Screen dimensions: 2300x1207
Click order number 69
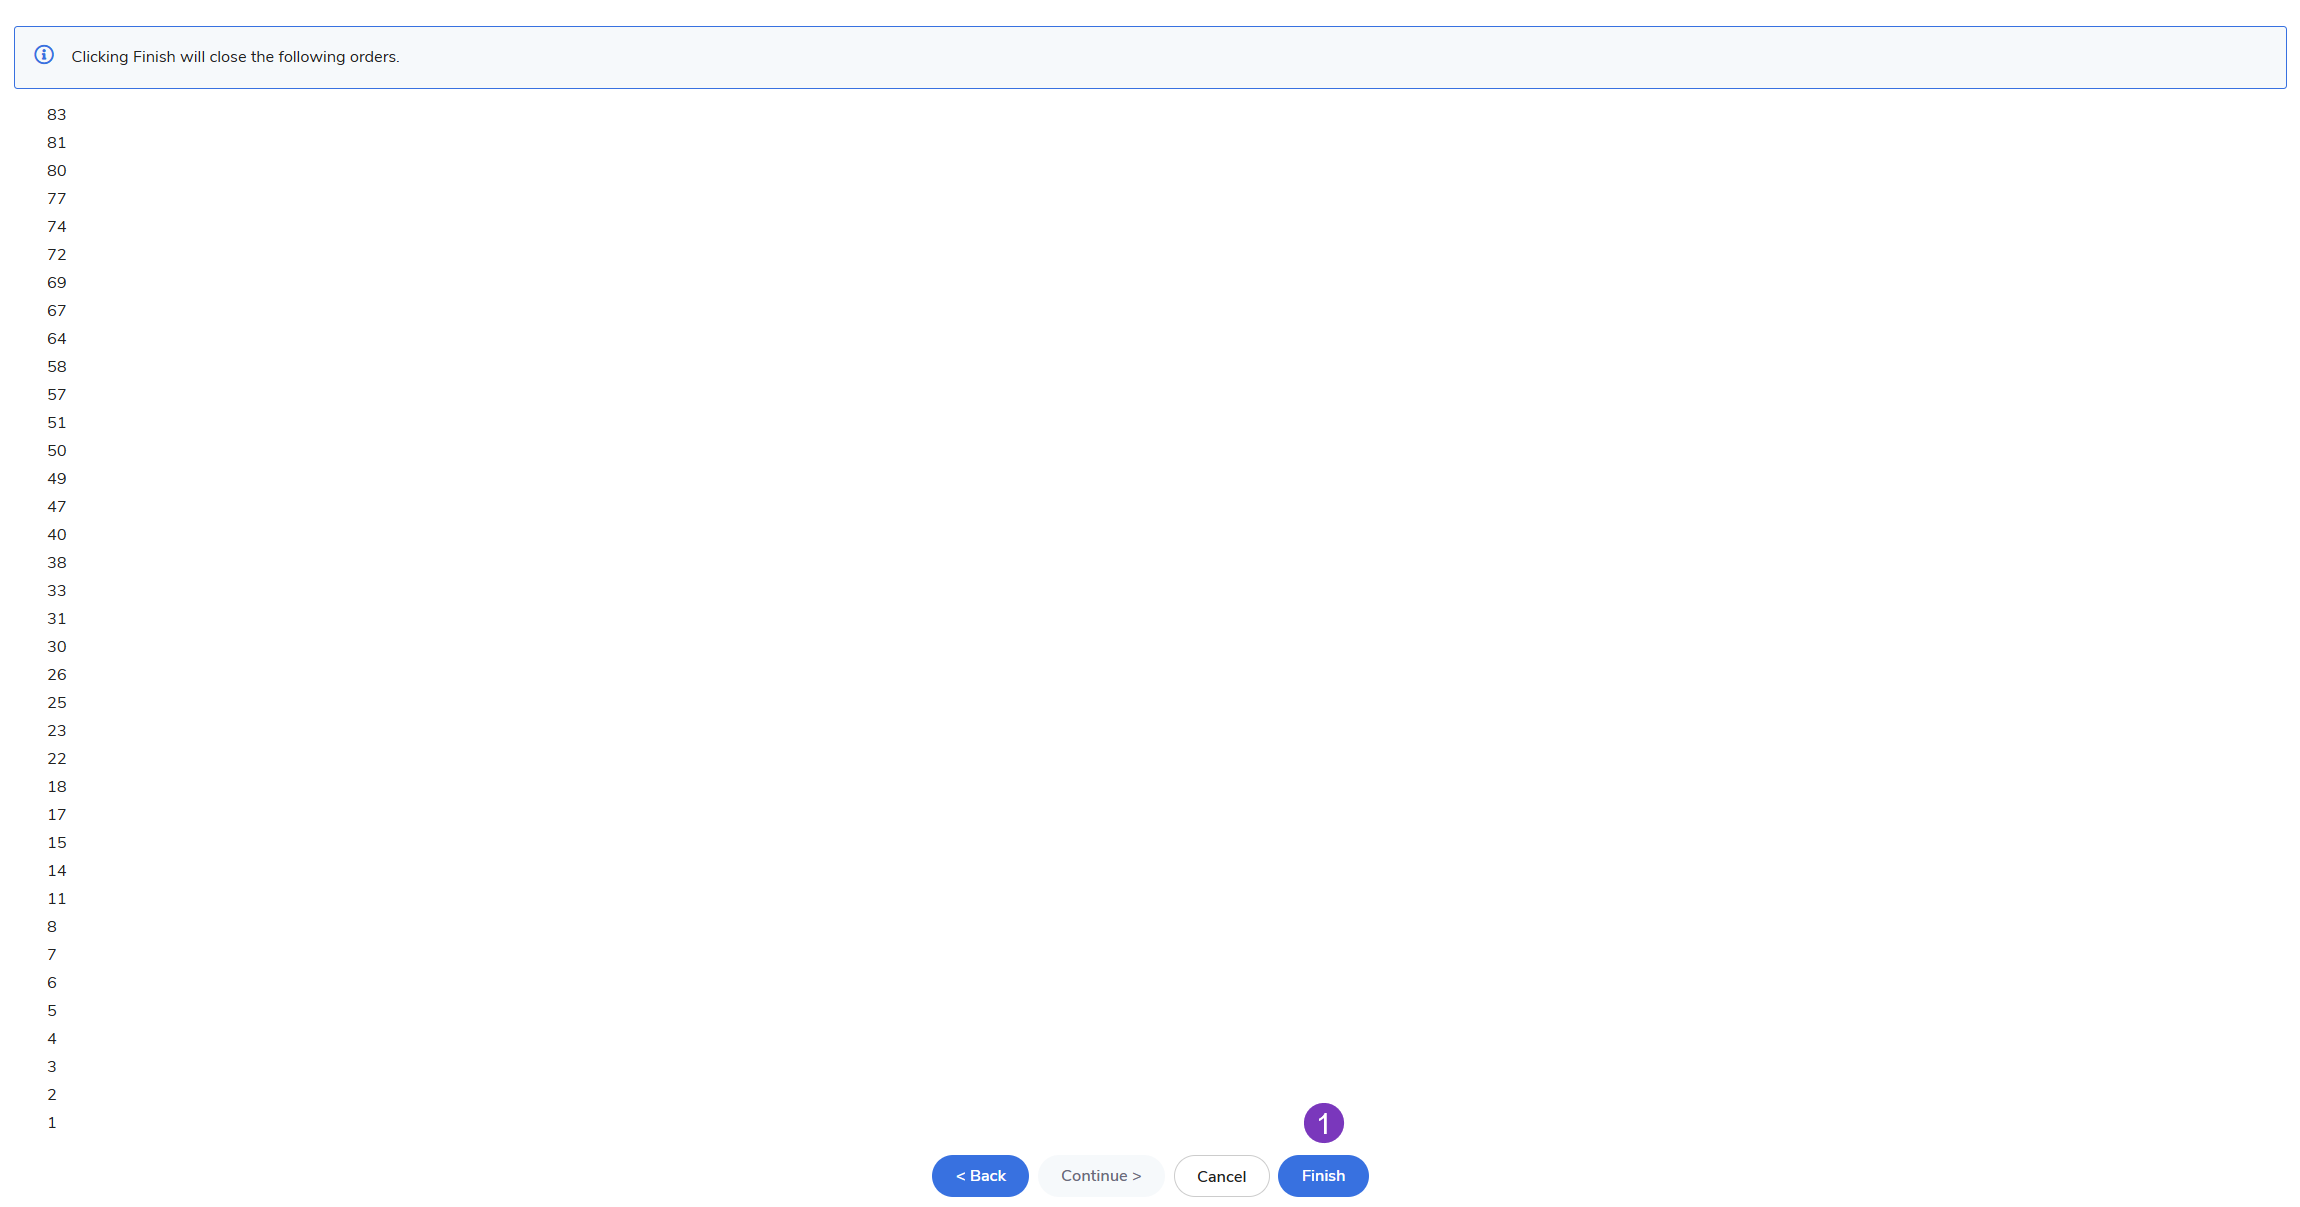[x=56, y=283]
